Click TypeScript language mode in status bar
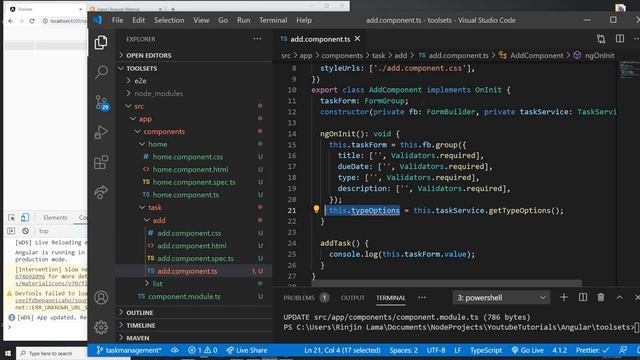640x360 pixels. click(x=486, y=350)
